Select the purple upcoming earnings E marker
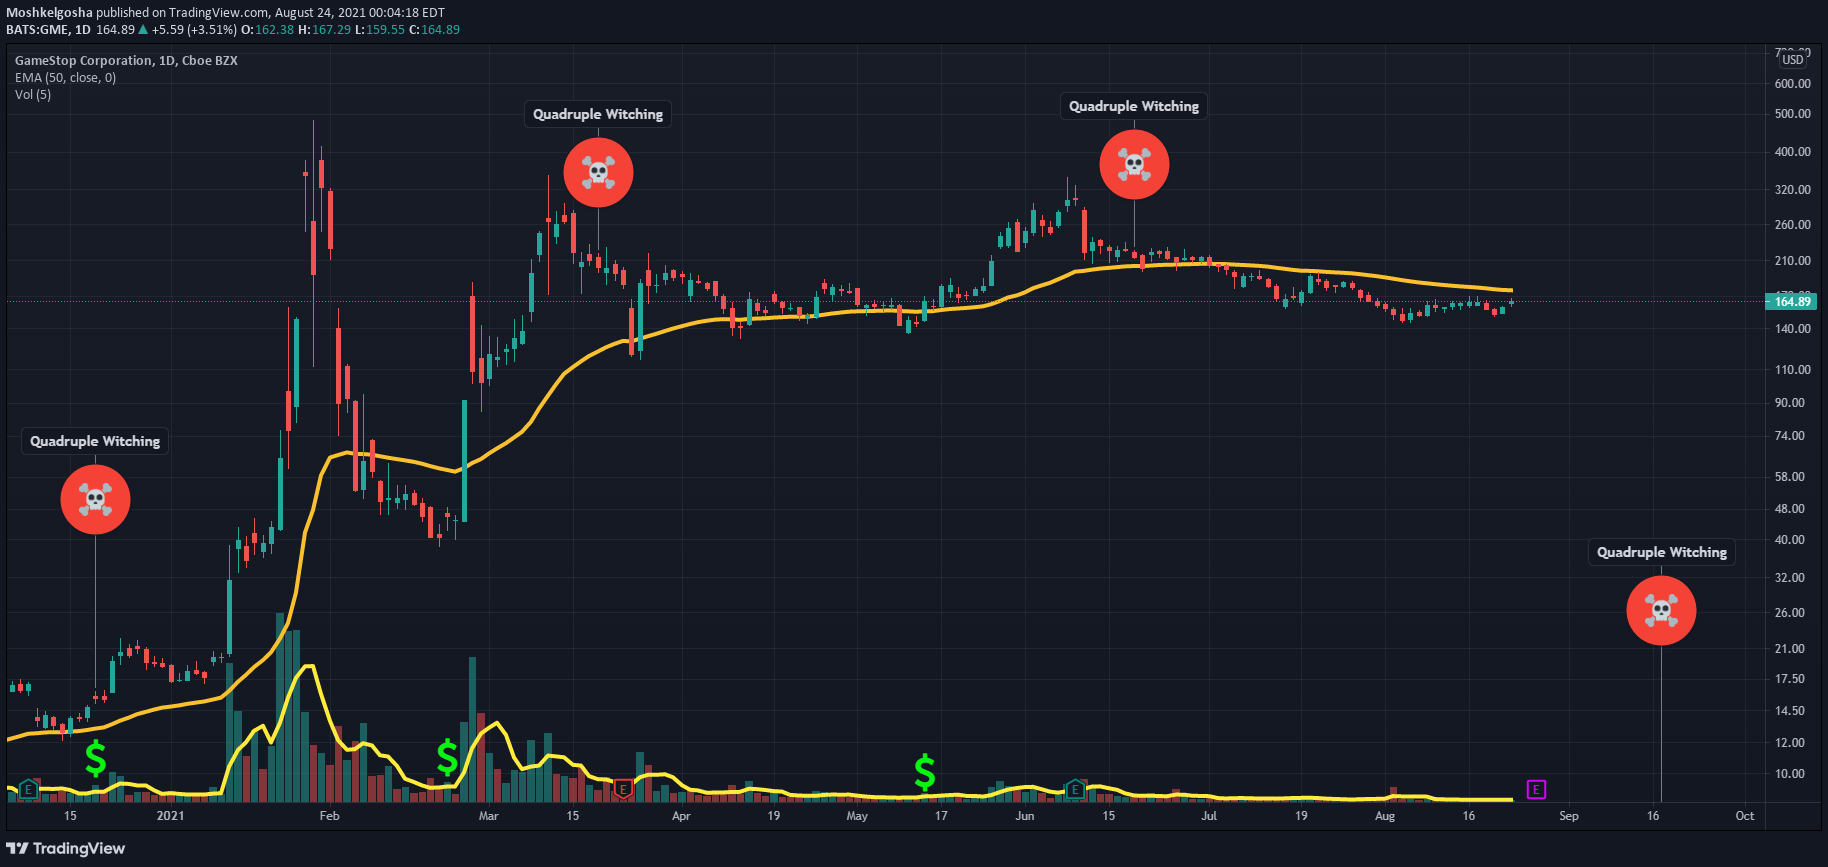Viewport: 1828px width, 867px height. point(1536,790)
